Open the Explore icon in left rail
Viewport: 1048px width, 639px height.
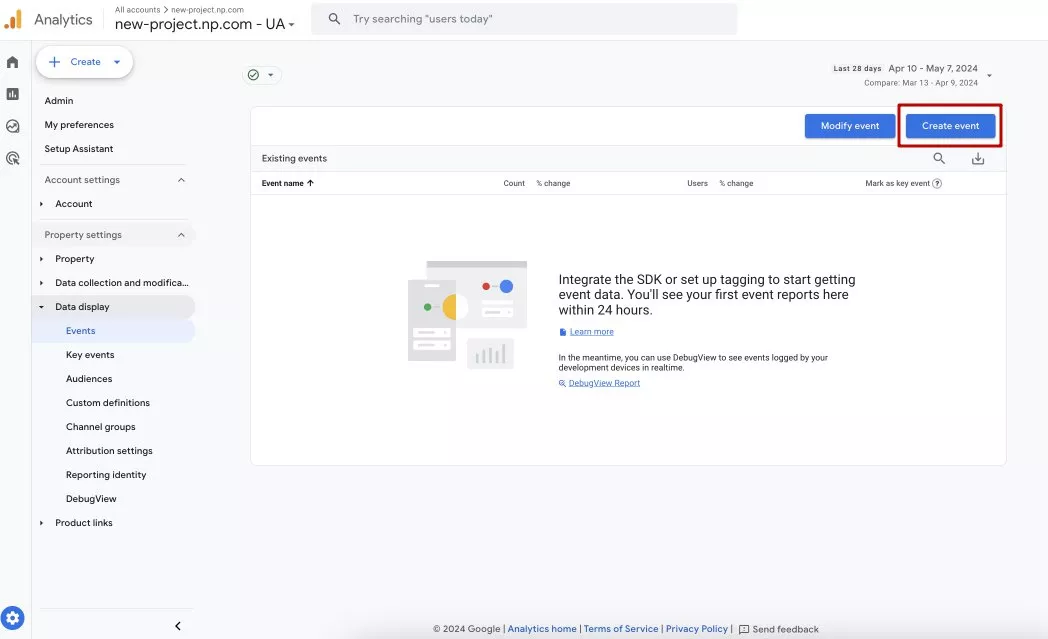coord(12,126)
